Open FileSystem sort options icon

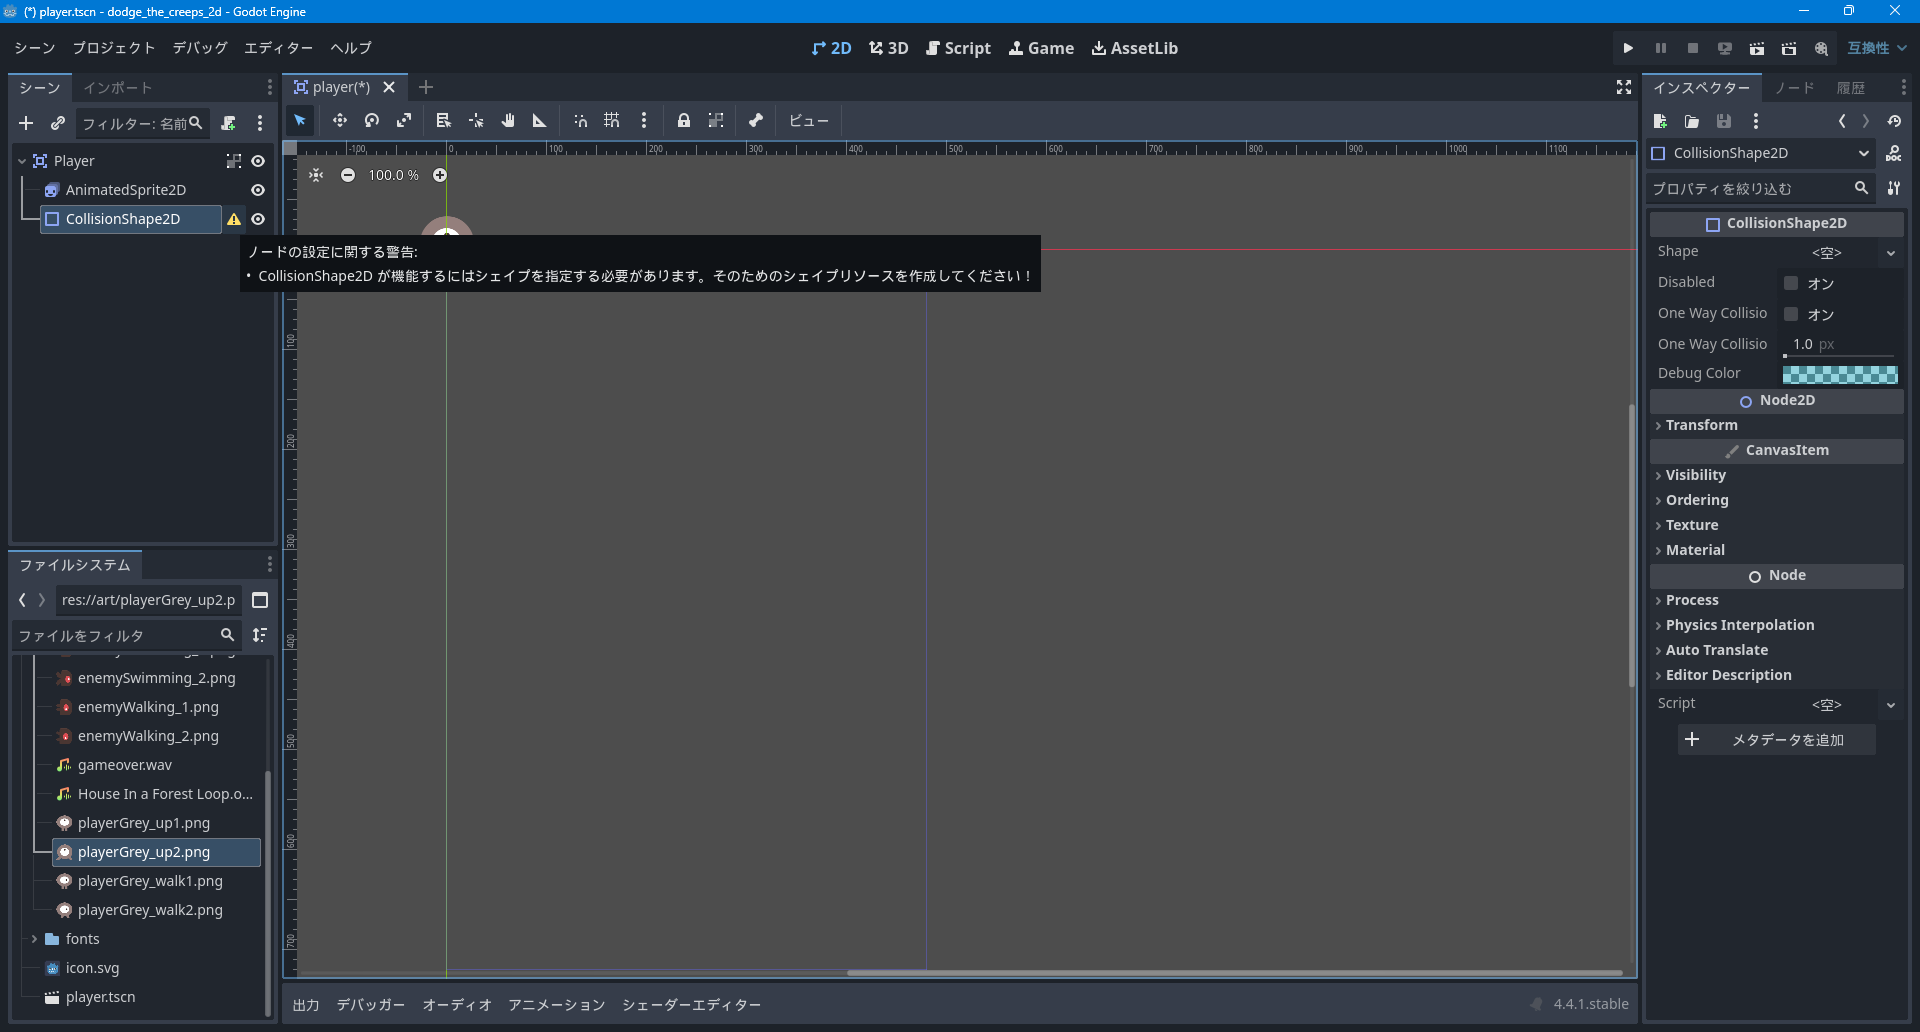260,635
